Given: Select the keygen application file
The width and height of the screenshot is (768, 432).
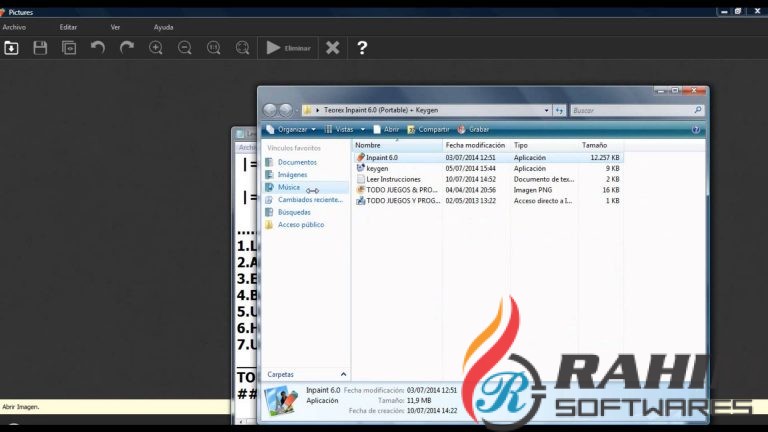Looking at the screenshot, I should [x=377, y=168].
